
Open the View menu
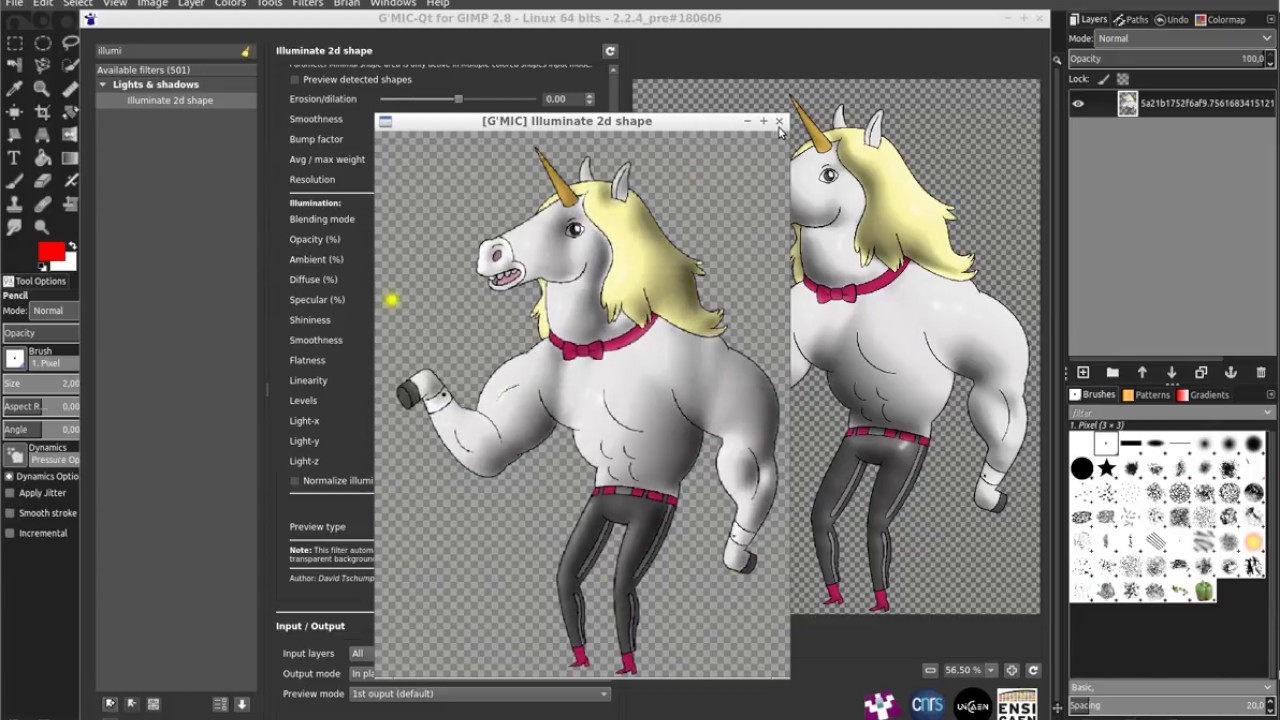tap(115, 4)
